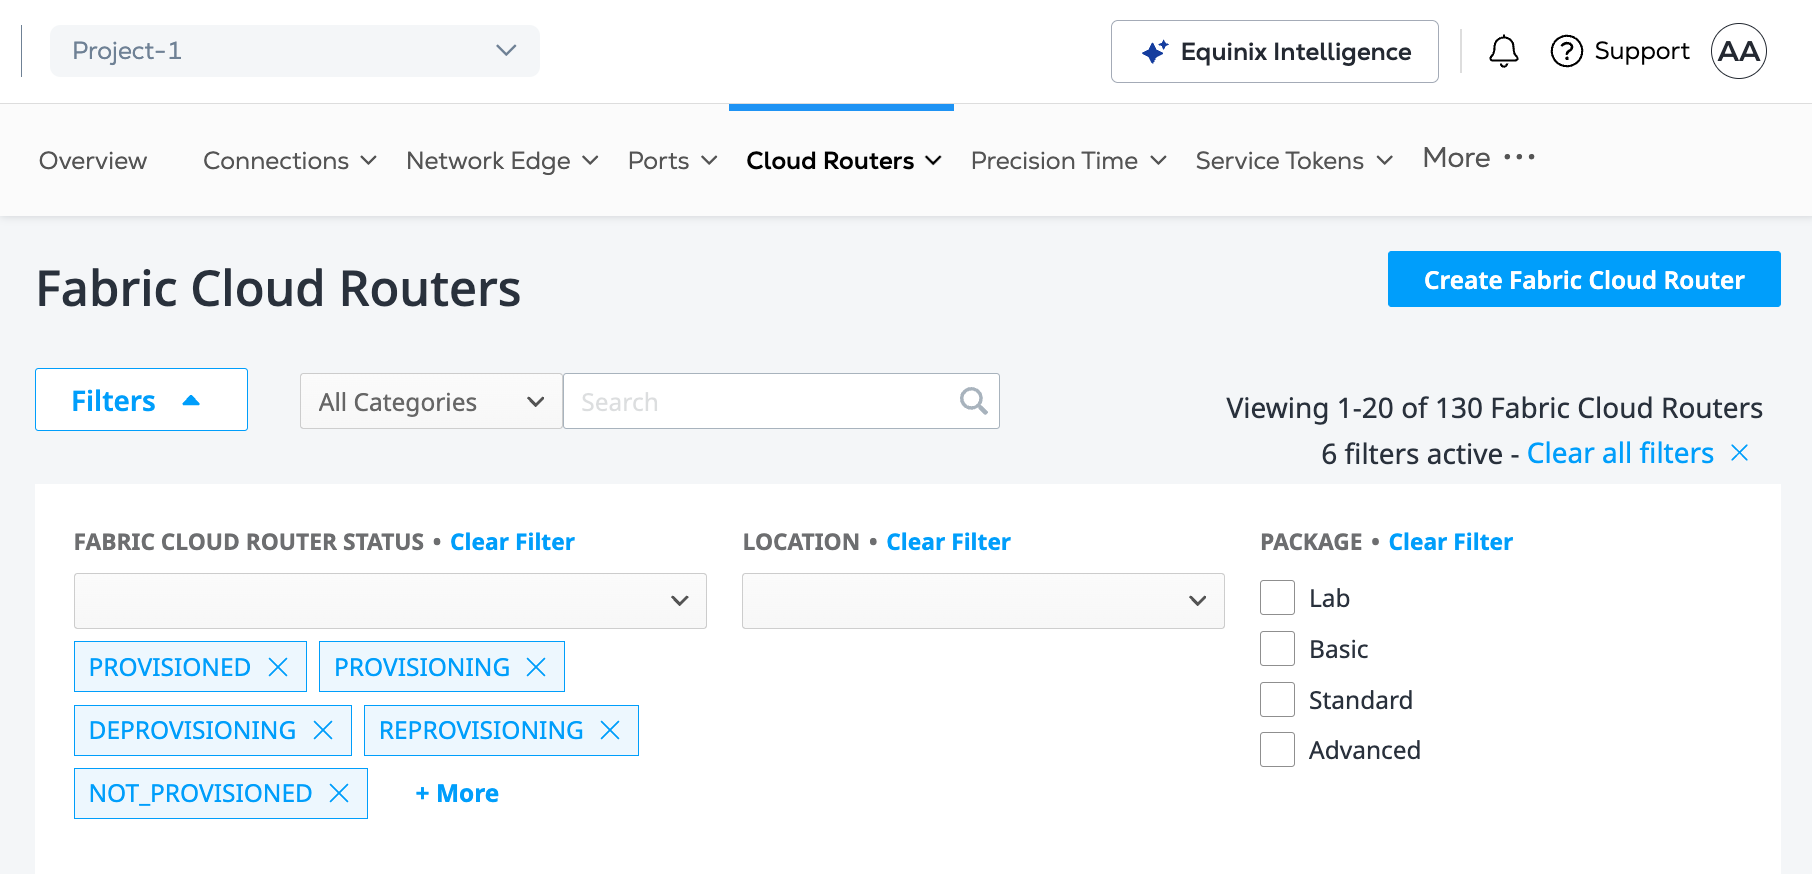Expand the Ports menu

pyautogui.click(x=673, y=161)
